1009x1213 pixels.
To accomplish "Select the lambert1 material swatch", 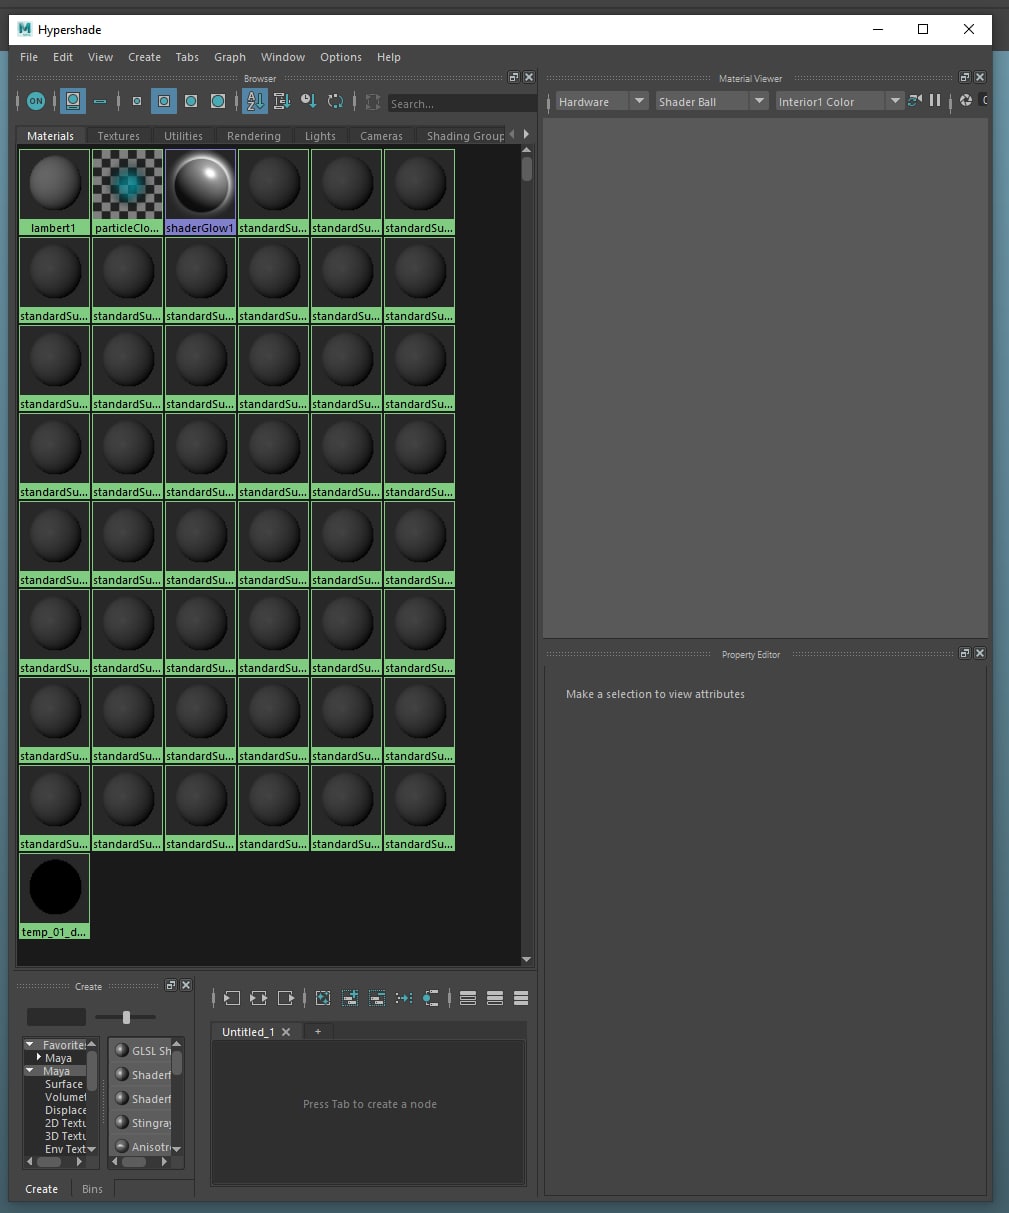I will click(54, 192).
